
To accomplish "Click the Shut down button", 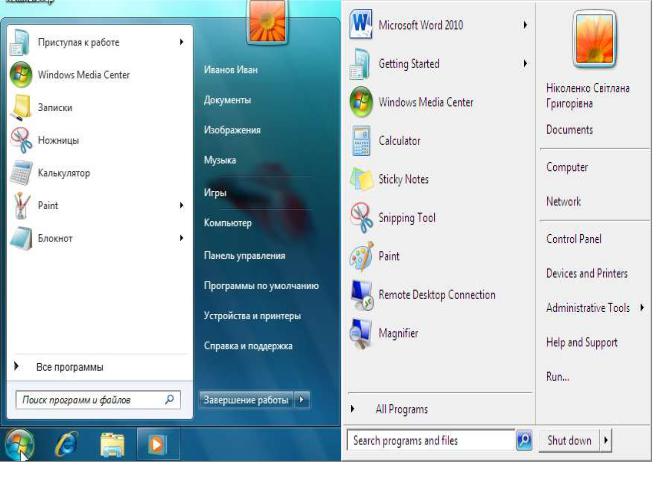I will [x=569, y=440].
